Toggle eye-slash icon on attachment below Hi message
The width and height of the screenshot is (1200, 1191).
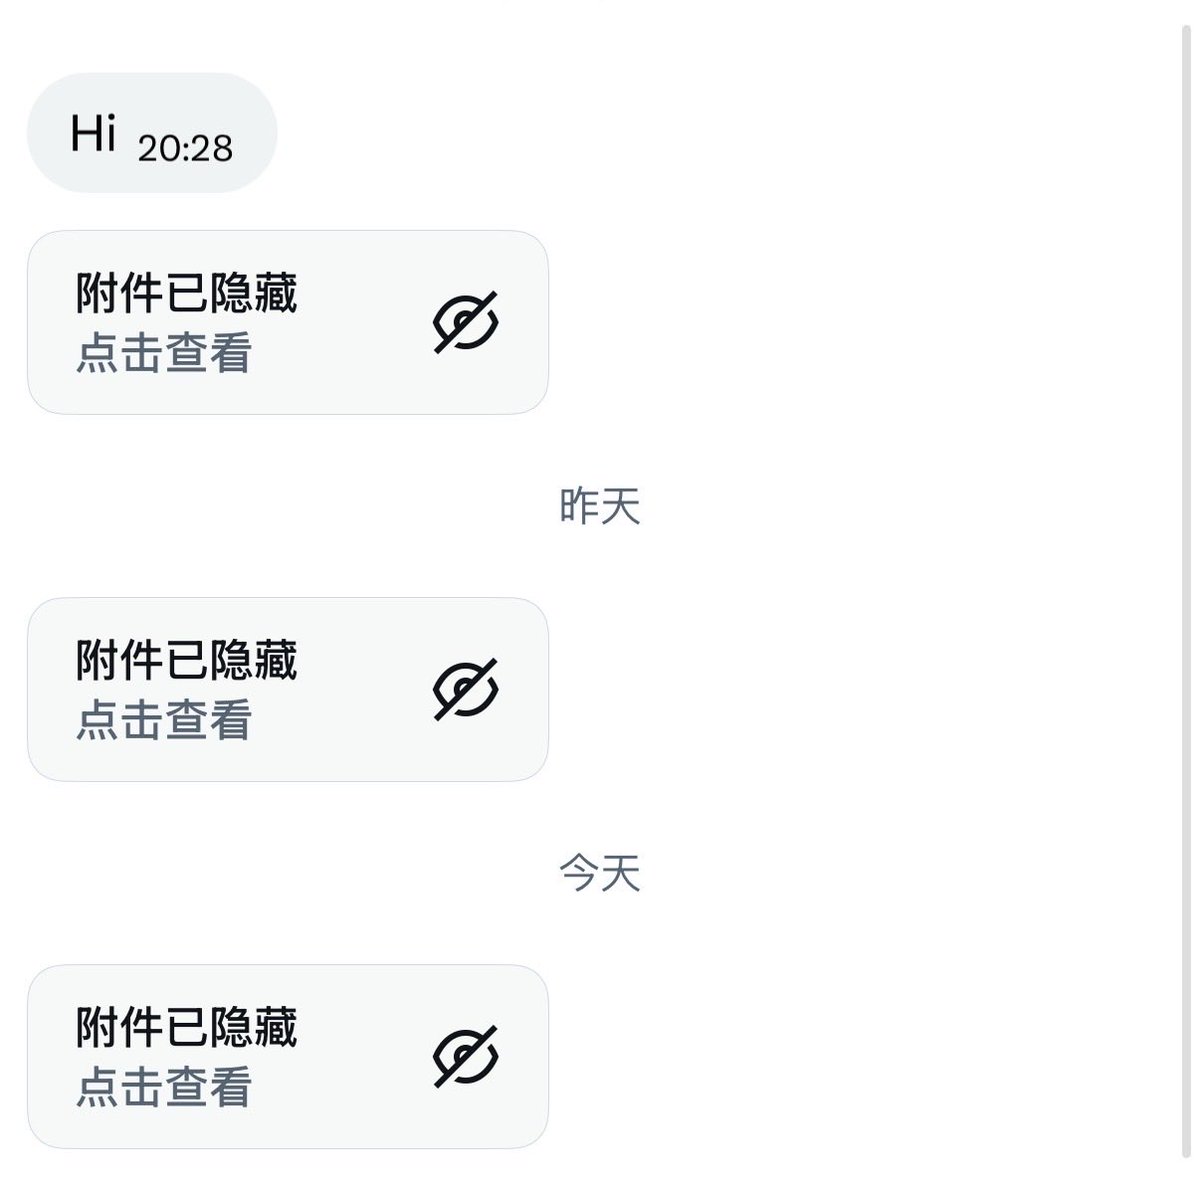click(466, 322)
